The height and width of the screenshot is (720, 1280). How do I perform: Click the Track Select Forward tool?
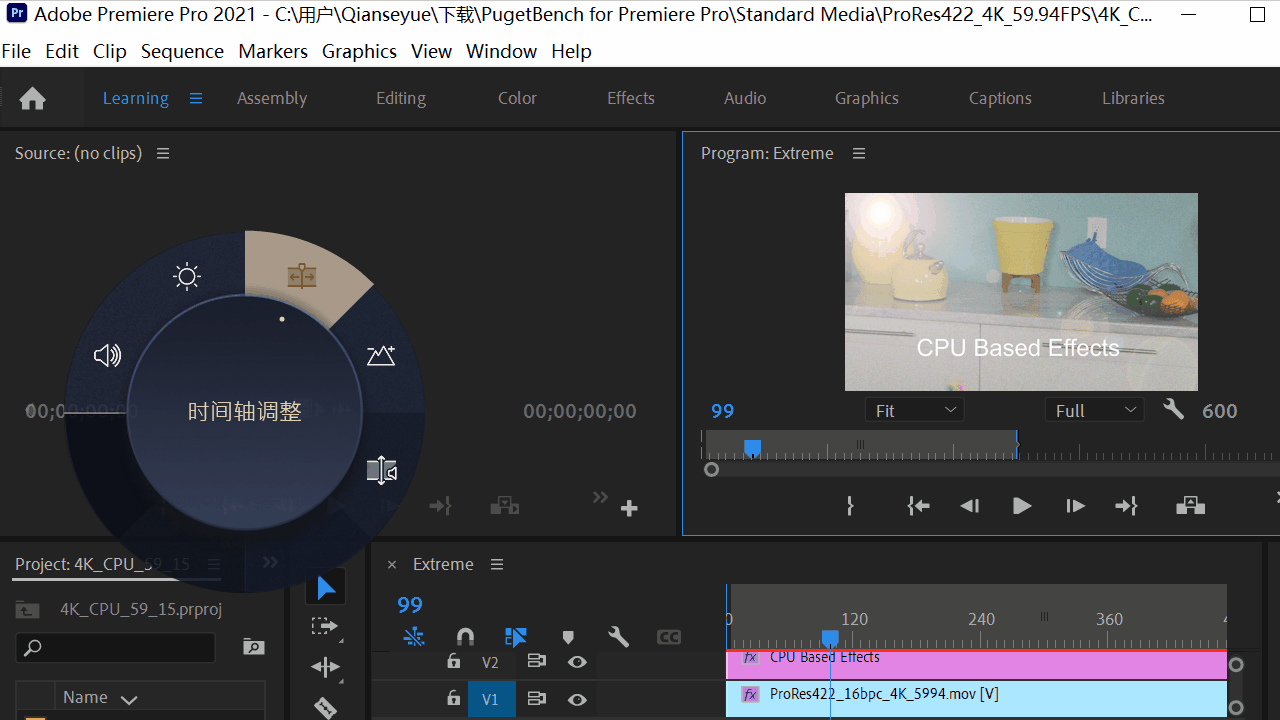click(x=325, y=626)
